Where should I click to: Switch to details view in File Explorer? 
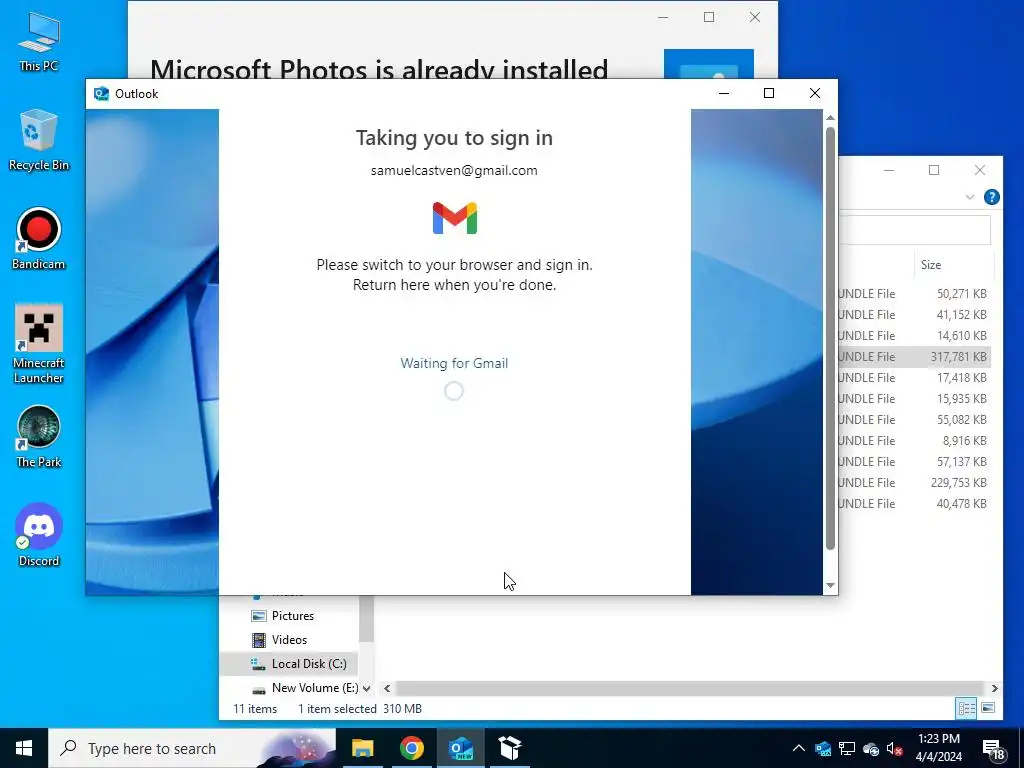click(966, 708)
